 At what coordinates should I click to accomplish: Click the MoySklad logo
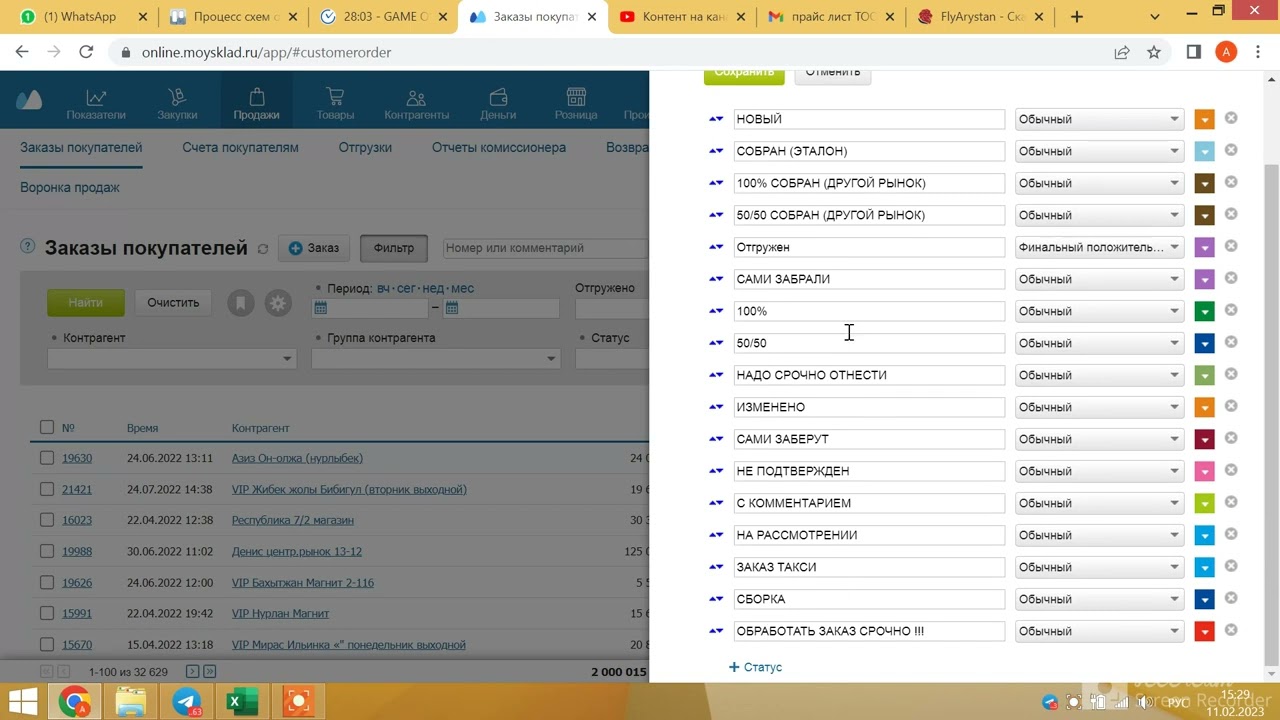(x=29, y=99)
